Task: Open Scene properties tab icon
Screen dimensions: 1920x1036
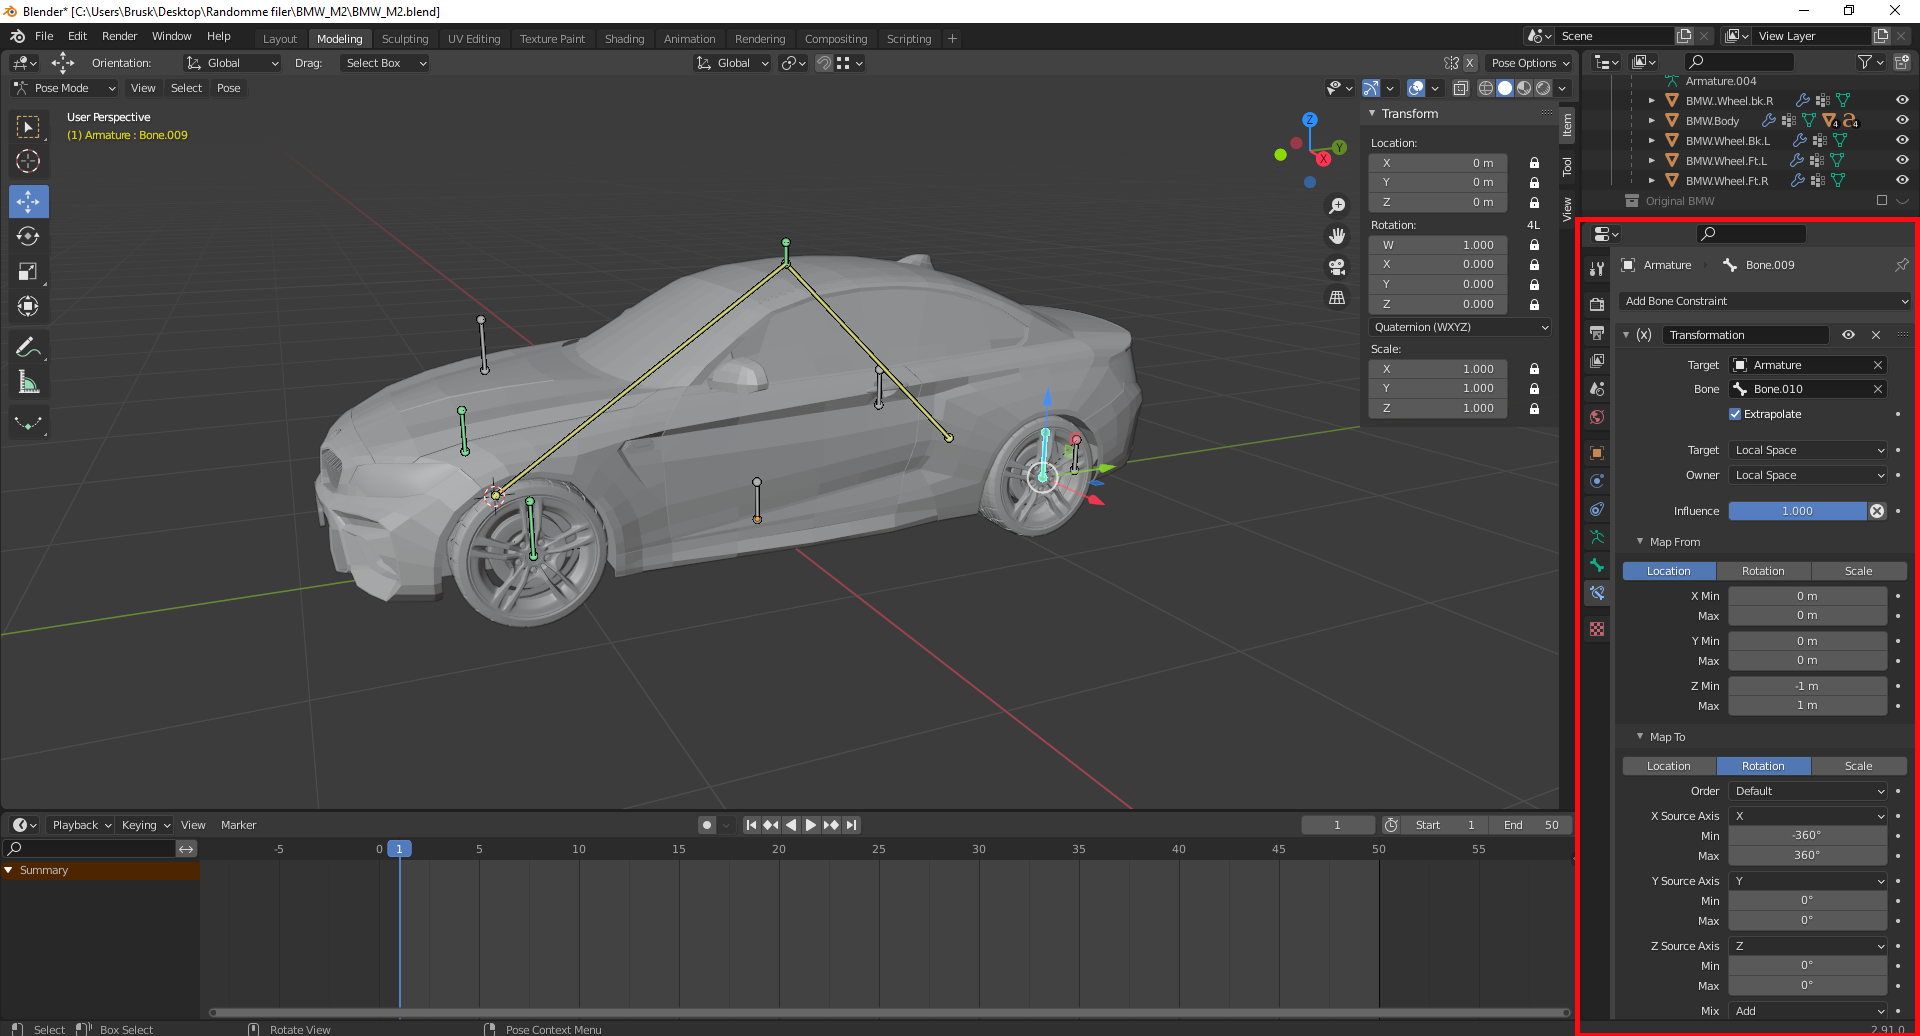Action: point(1597,388)
